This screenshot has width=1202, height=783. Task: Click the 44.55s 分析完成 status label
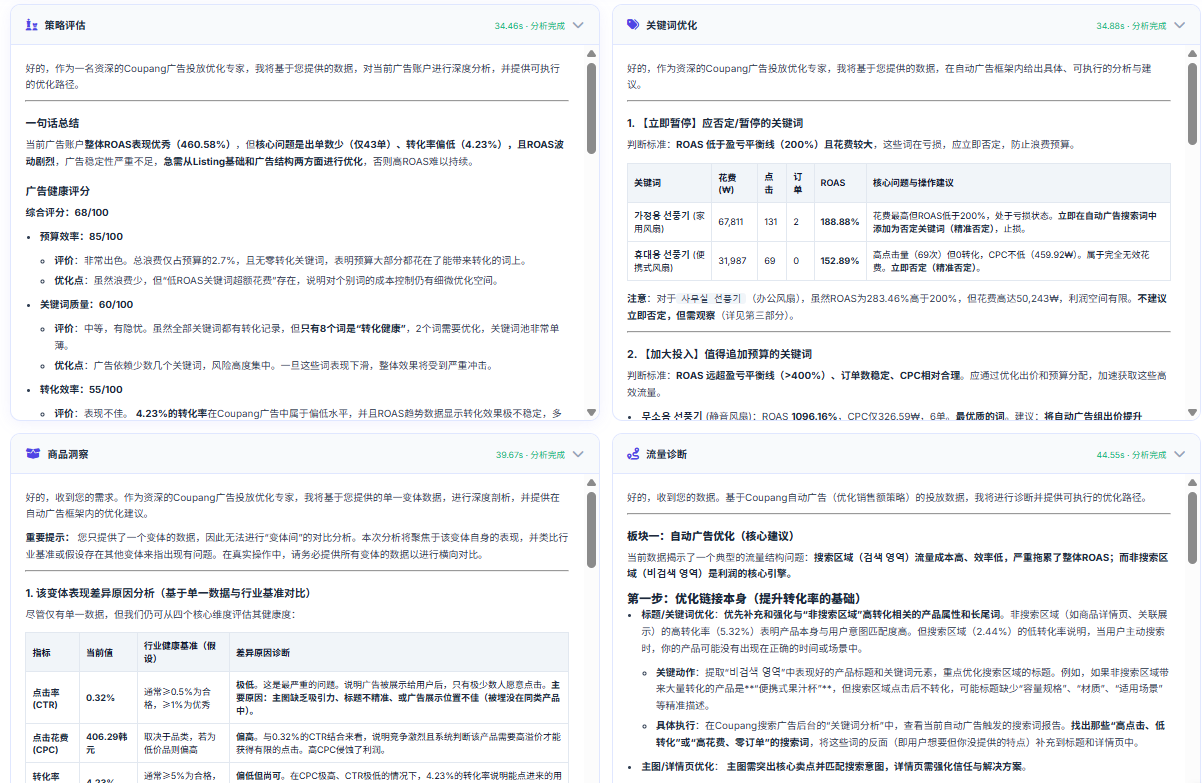pyautogui.click(x=1131, y=455)
